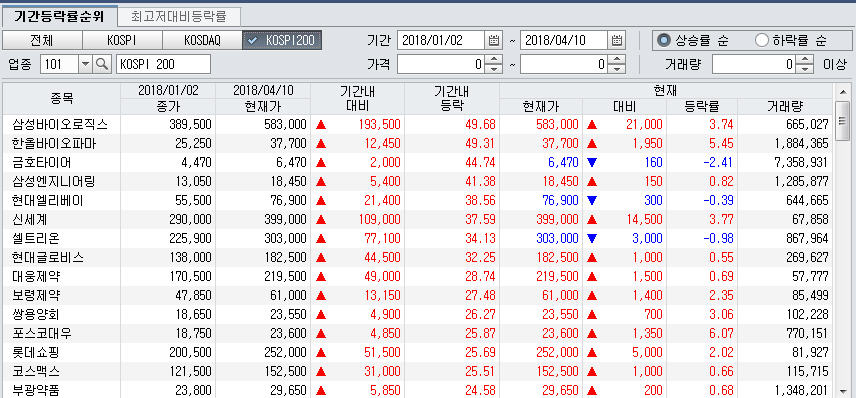Click the 등락률 column header
This screenshot has height=398, width=856.
coord(702,107)
